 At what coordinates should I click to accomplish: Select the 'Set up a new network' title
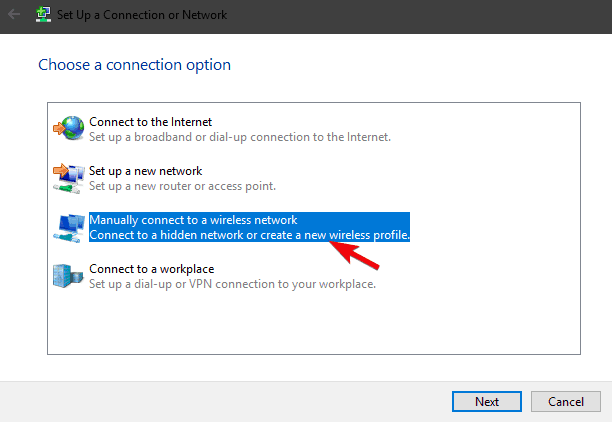[x=145, y=171]
